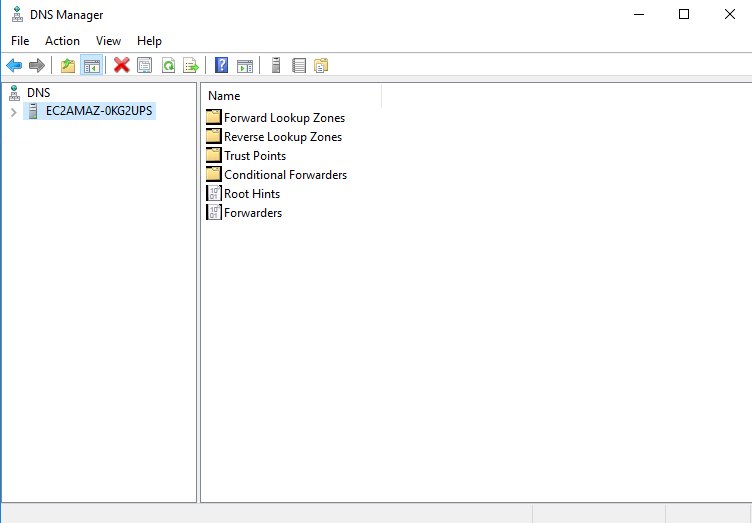Click the New Server toolbar icon

[275, 66]
